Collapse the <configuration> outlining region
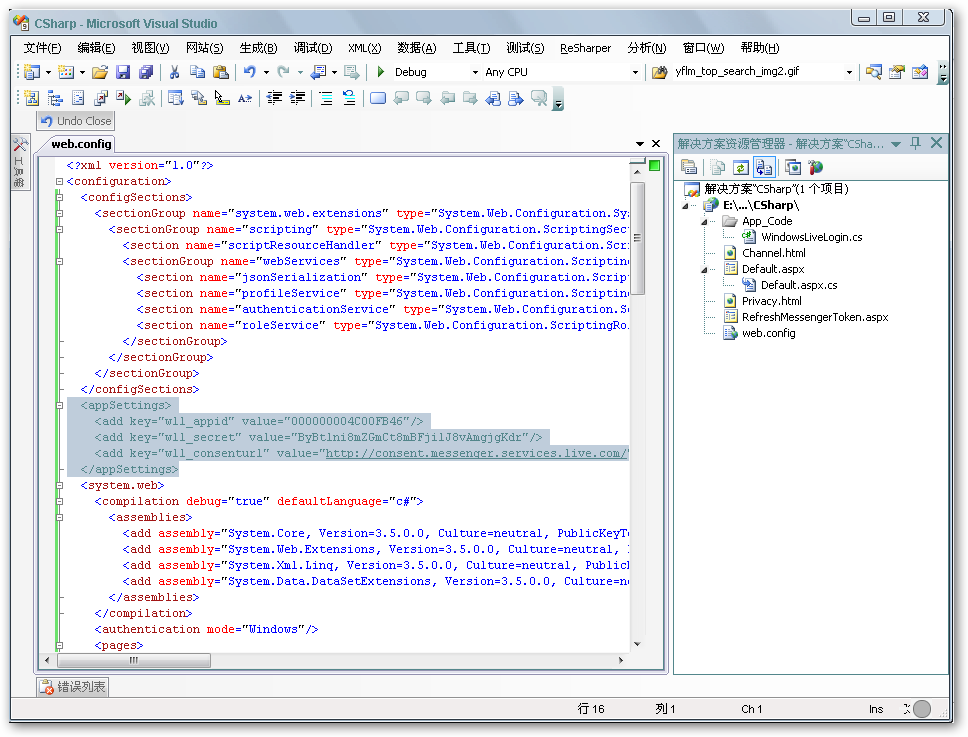This screenshot has height=737, width=968. (x=60, y=181)
